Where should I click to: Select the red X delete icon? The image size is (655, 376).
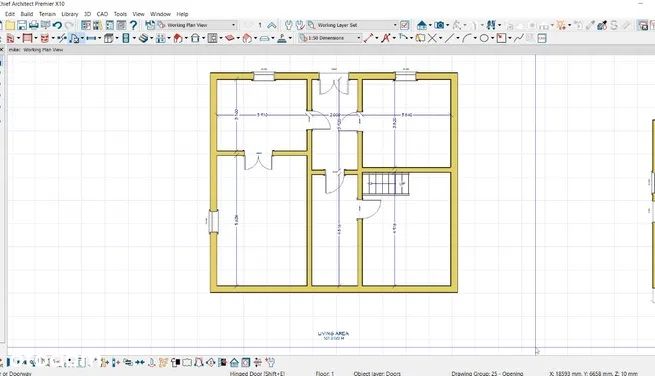coord(386,38)
